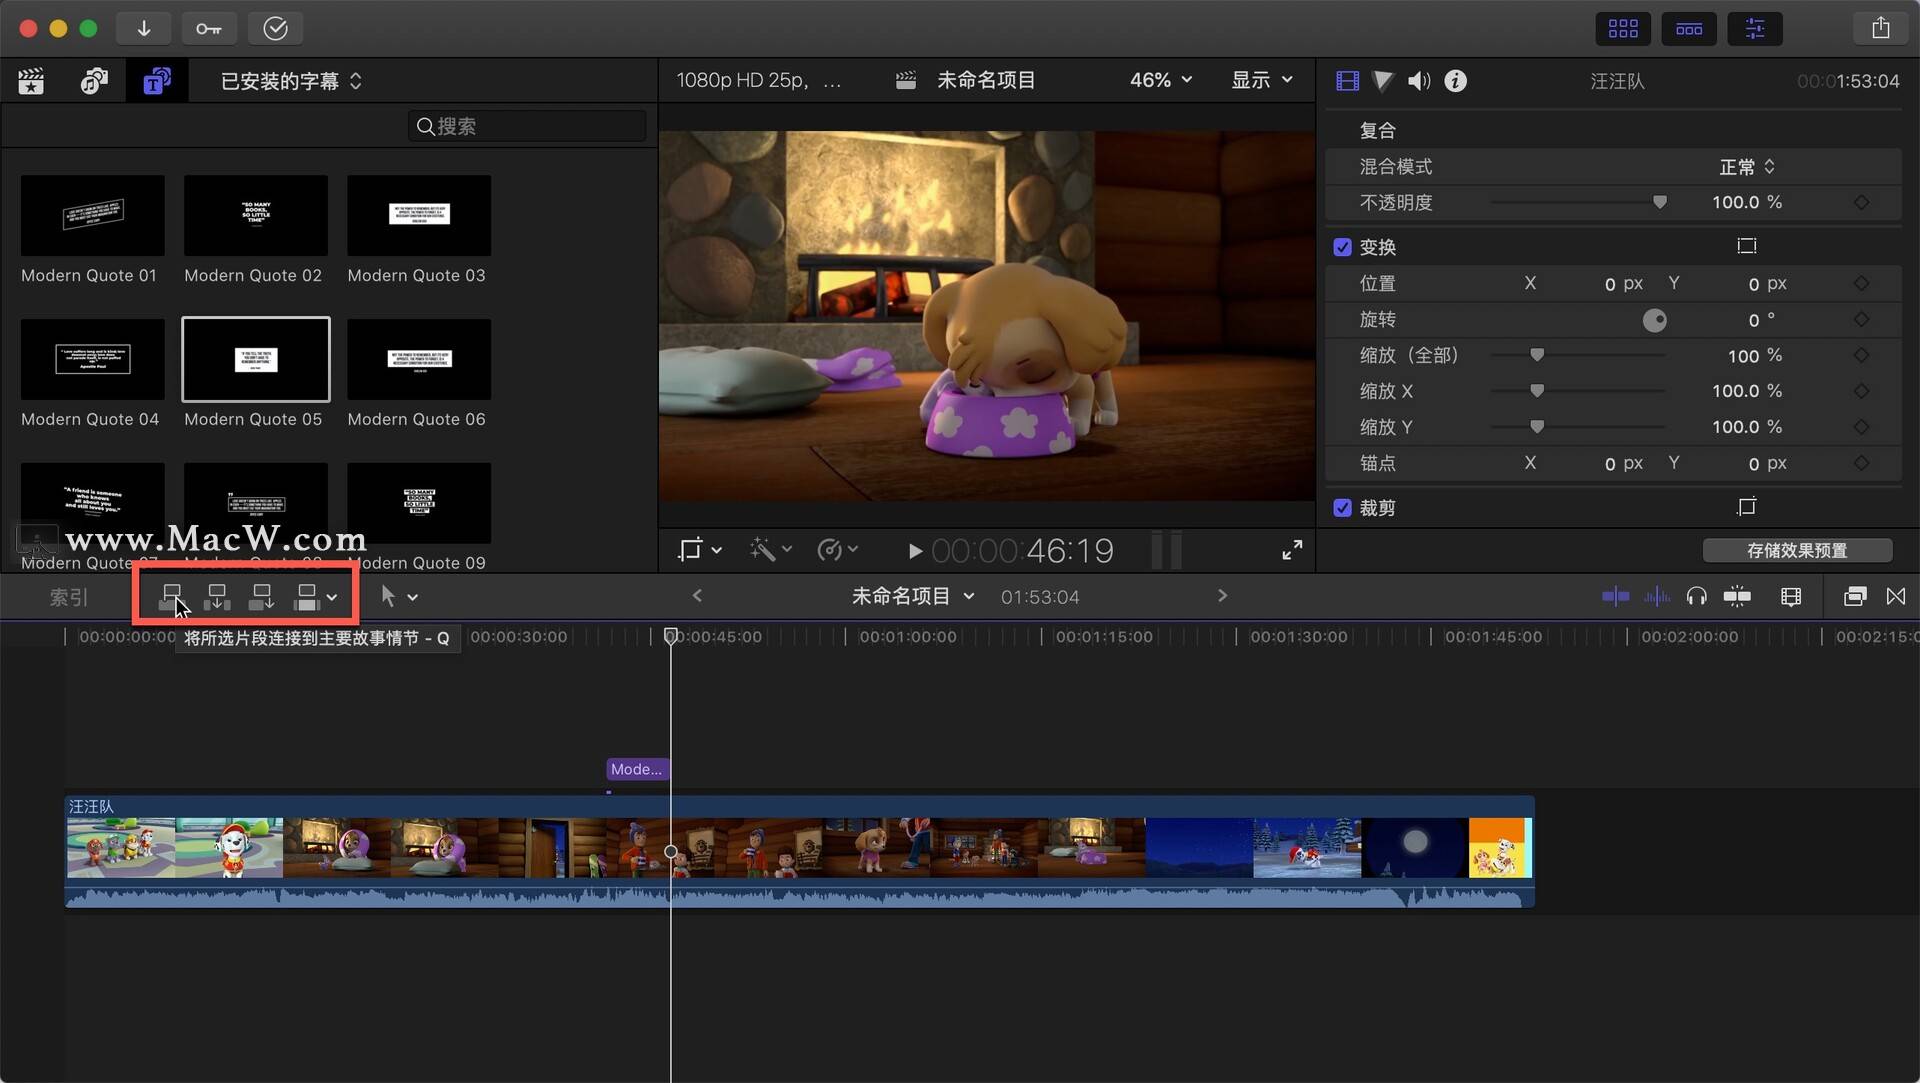Change clip appearance filmstrip icon
This screenshot has height=1083, width=1920.
1791,597
